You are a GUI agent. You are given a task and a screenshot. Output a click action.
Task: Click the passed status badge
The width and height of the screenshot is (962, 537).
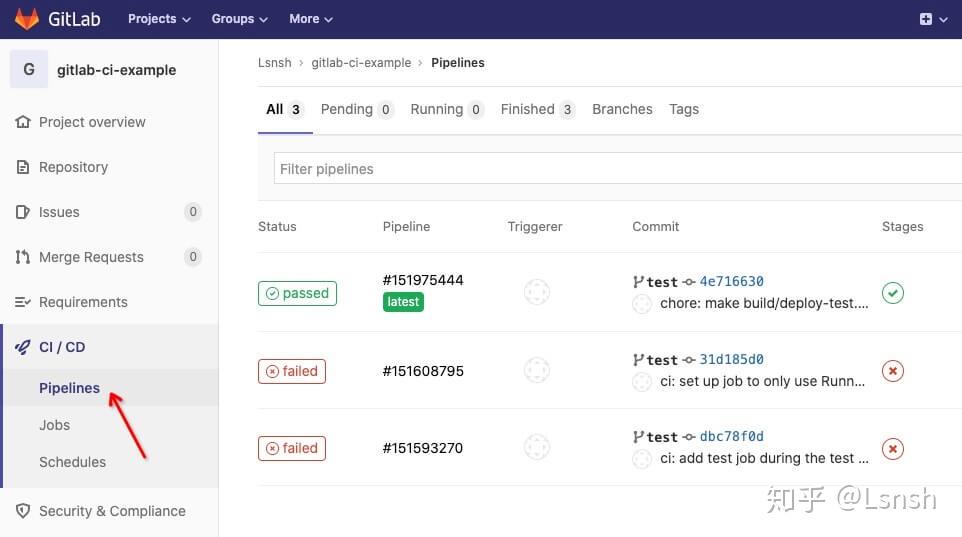298,293
